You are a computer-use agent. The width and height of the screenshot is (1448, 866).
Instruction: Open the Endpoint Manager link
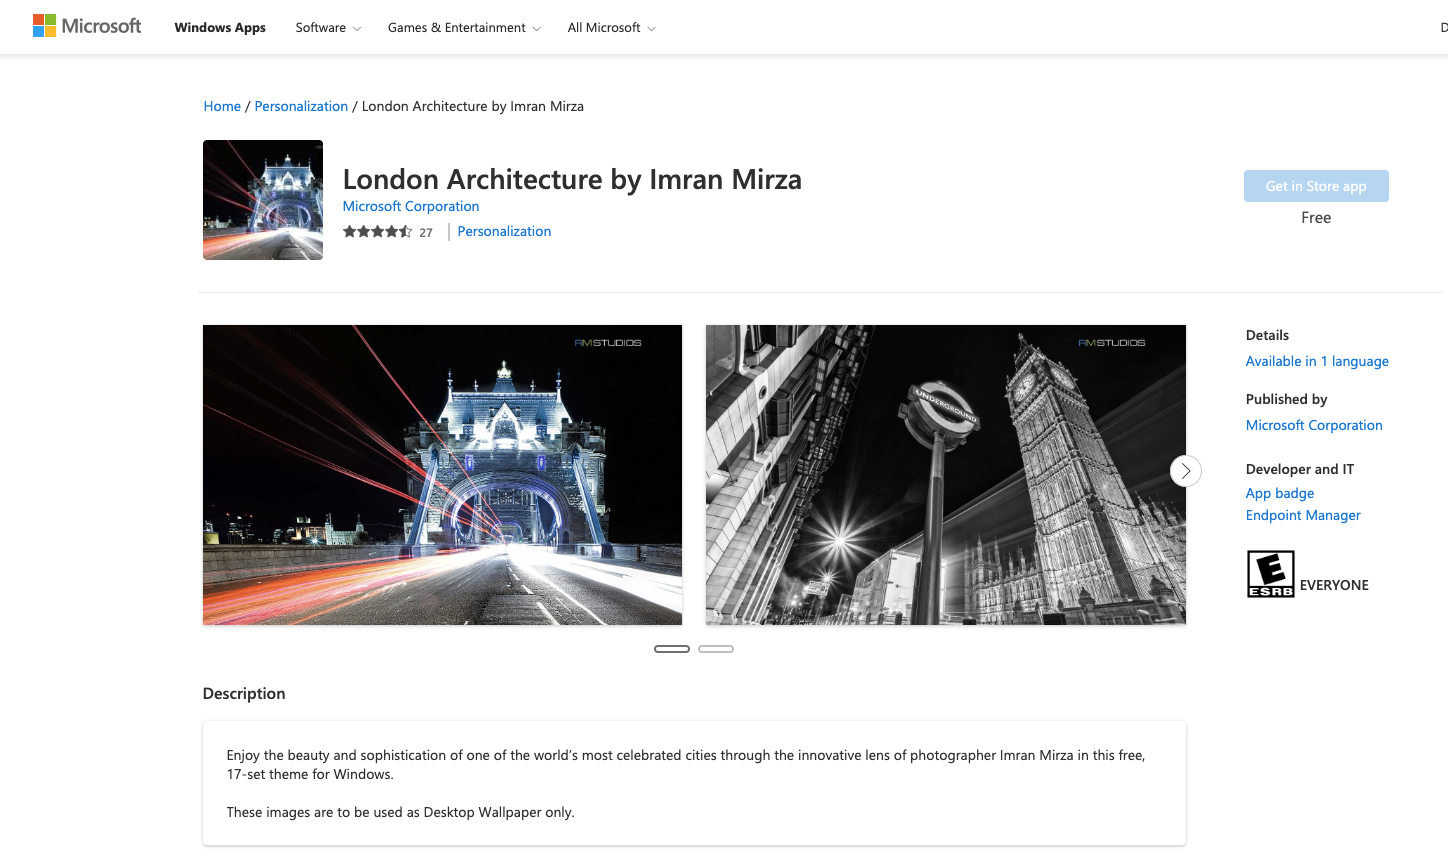(x=1303, y=515)
